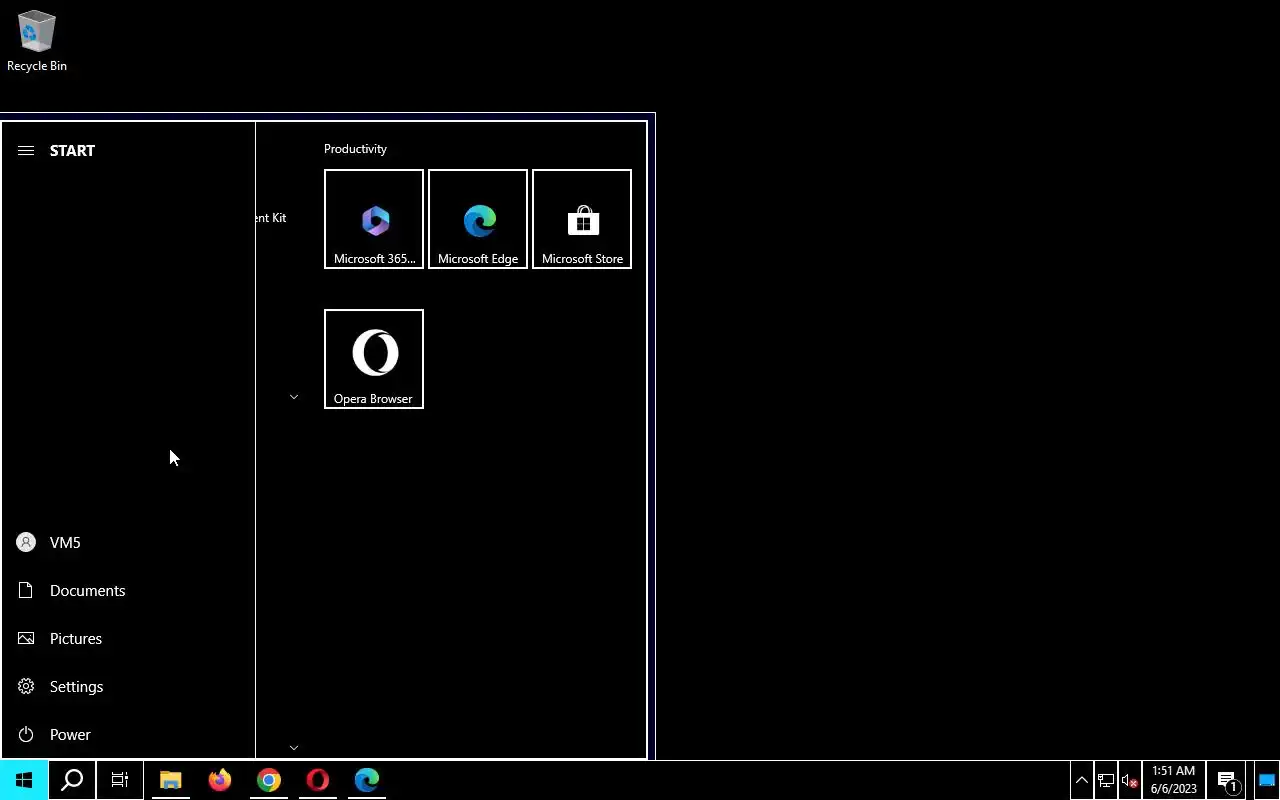Launch Edge from the taskbar
The image size is (1280, 800).
367,780
